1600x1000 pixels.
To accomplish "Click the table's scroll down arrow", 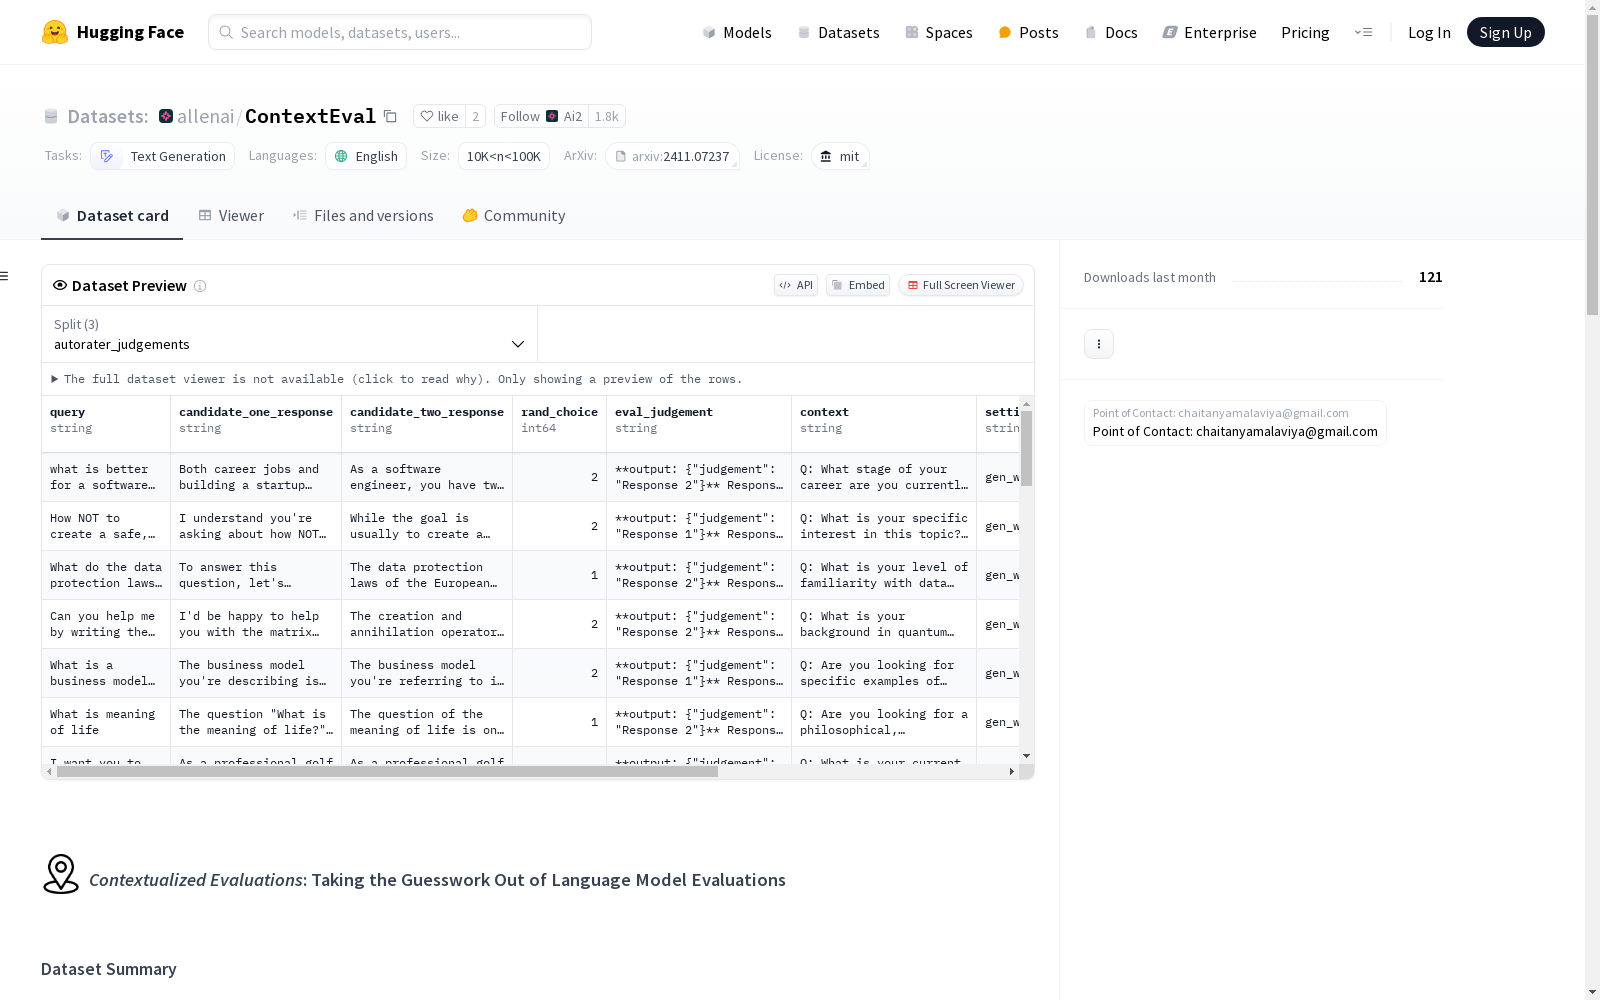I will (x=1027, y=756).
